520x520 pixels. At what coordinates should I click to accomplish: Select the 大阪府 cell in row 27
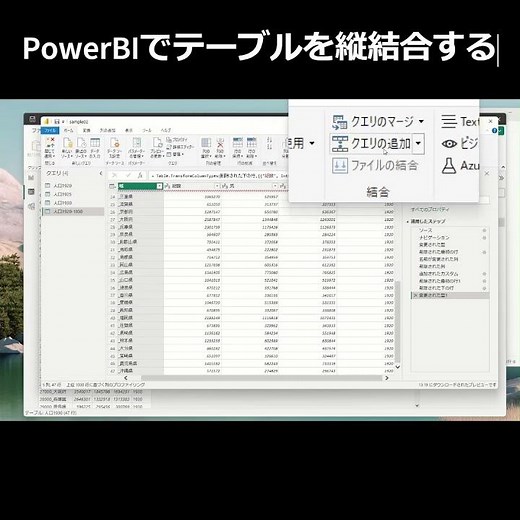[x=141, y=219]
